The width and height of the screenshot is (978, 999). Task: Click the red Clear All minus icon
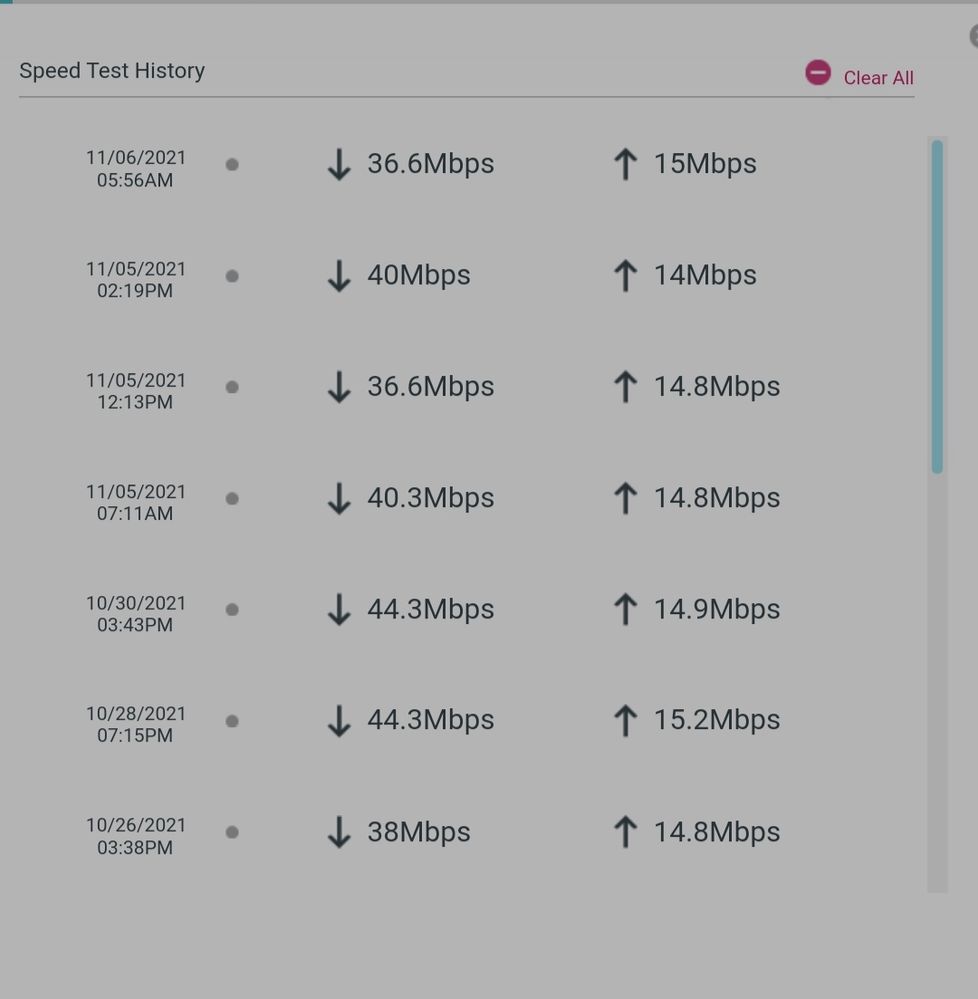pyautogui.click(x=818, y=73)
